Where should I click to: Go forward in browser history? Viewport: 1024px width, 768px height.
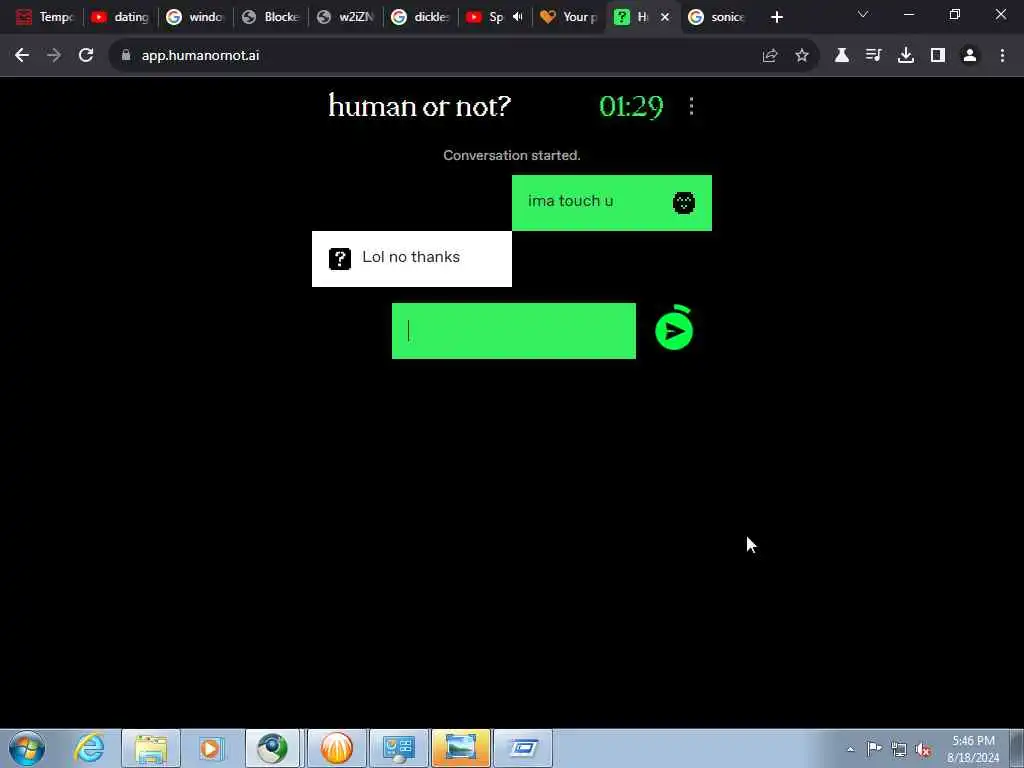[54, 56]
